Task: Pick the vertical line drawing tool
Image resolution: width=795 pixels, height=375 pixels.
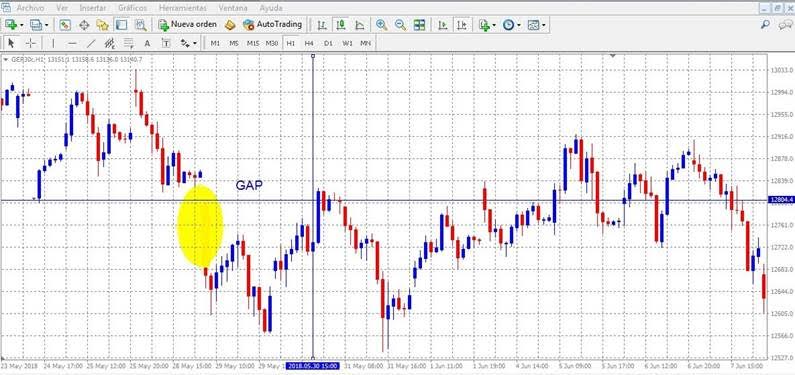Action: click(53, 43)
